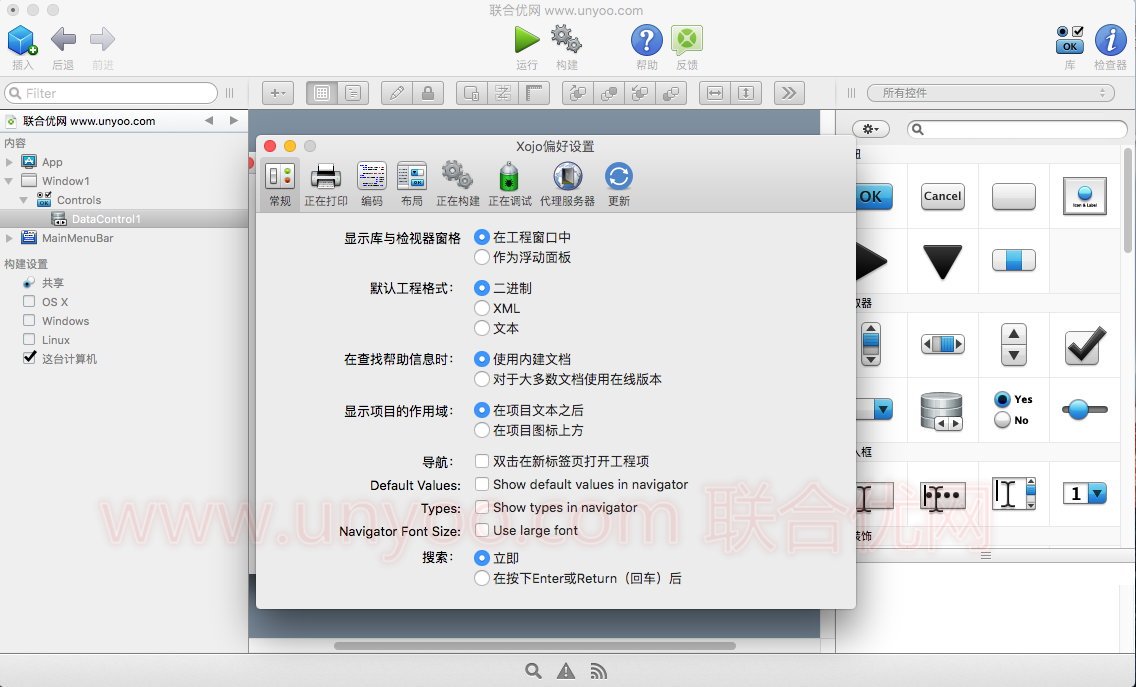
Task: Open the add (+) dropdown button
Action: coord(277,93)
